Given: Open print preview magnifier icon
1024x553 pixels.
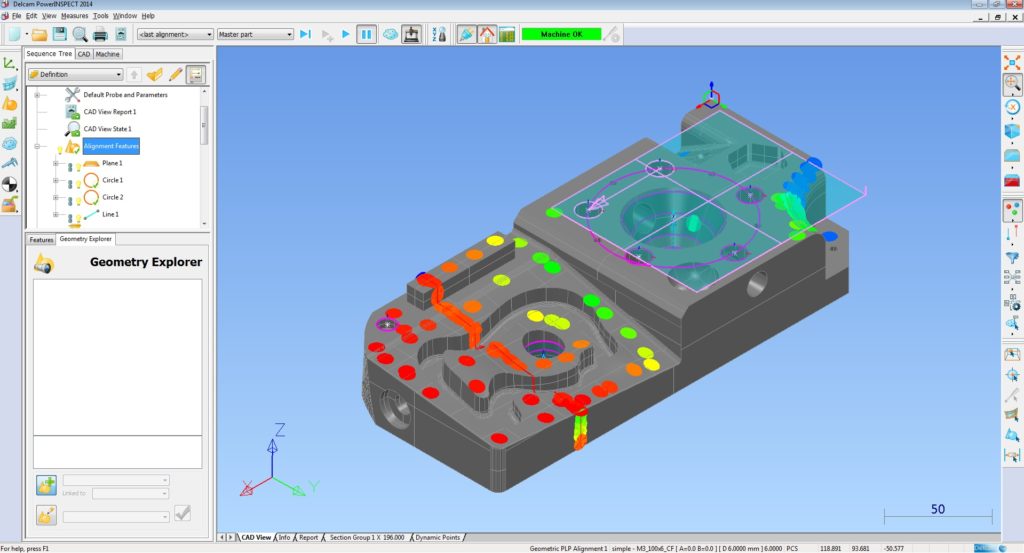Looking at the screenshot, I should [80, 34].
